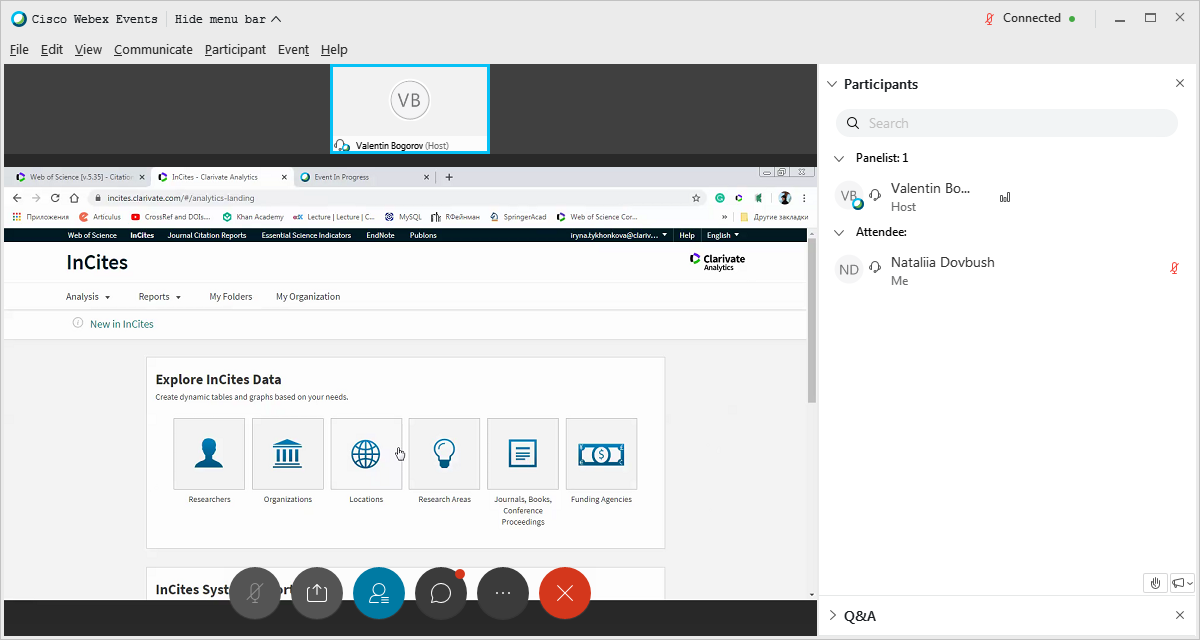Open the feedback emoji dropdown
Viewport: 1200px width, 640px height.
coord(1182,583)
